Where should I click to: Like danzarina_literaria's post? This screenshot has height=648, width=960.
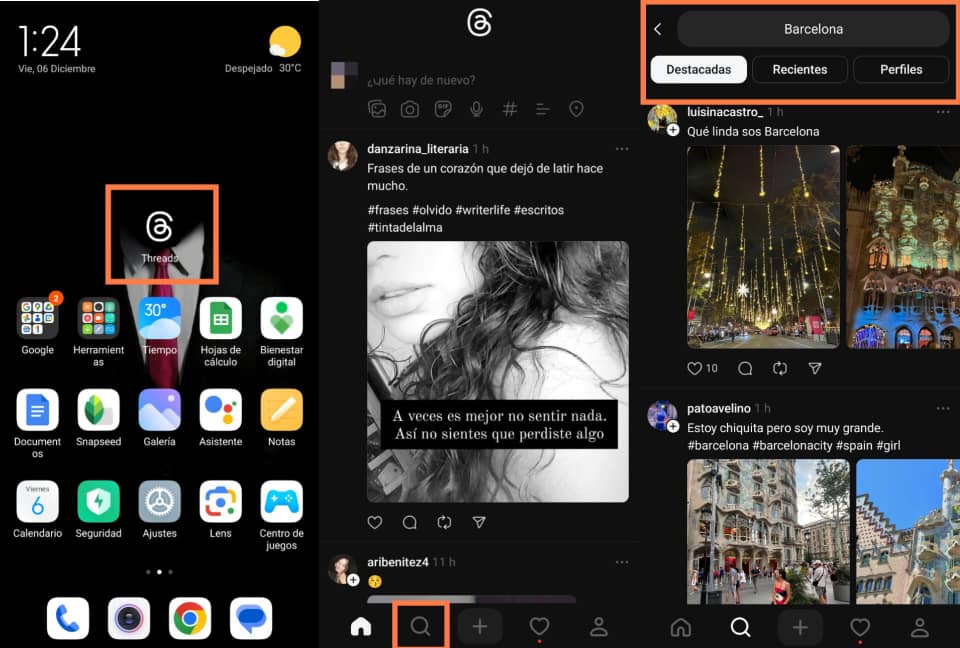tap(375, 522)
